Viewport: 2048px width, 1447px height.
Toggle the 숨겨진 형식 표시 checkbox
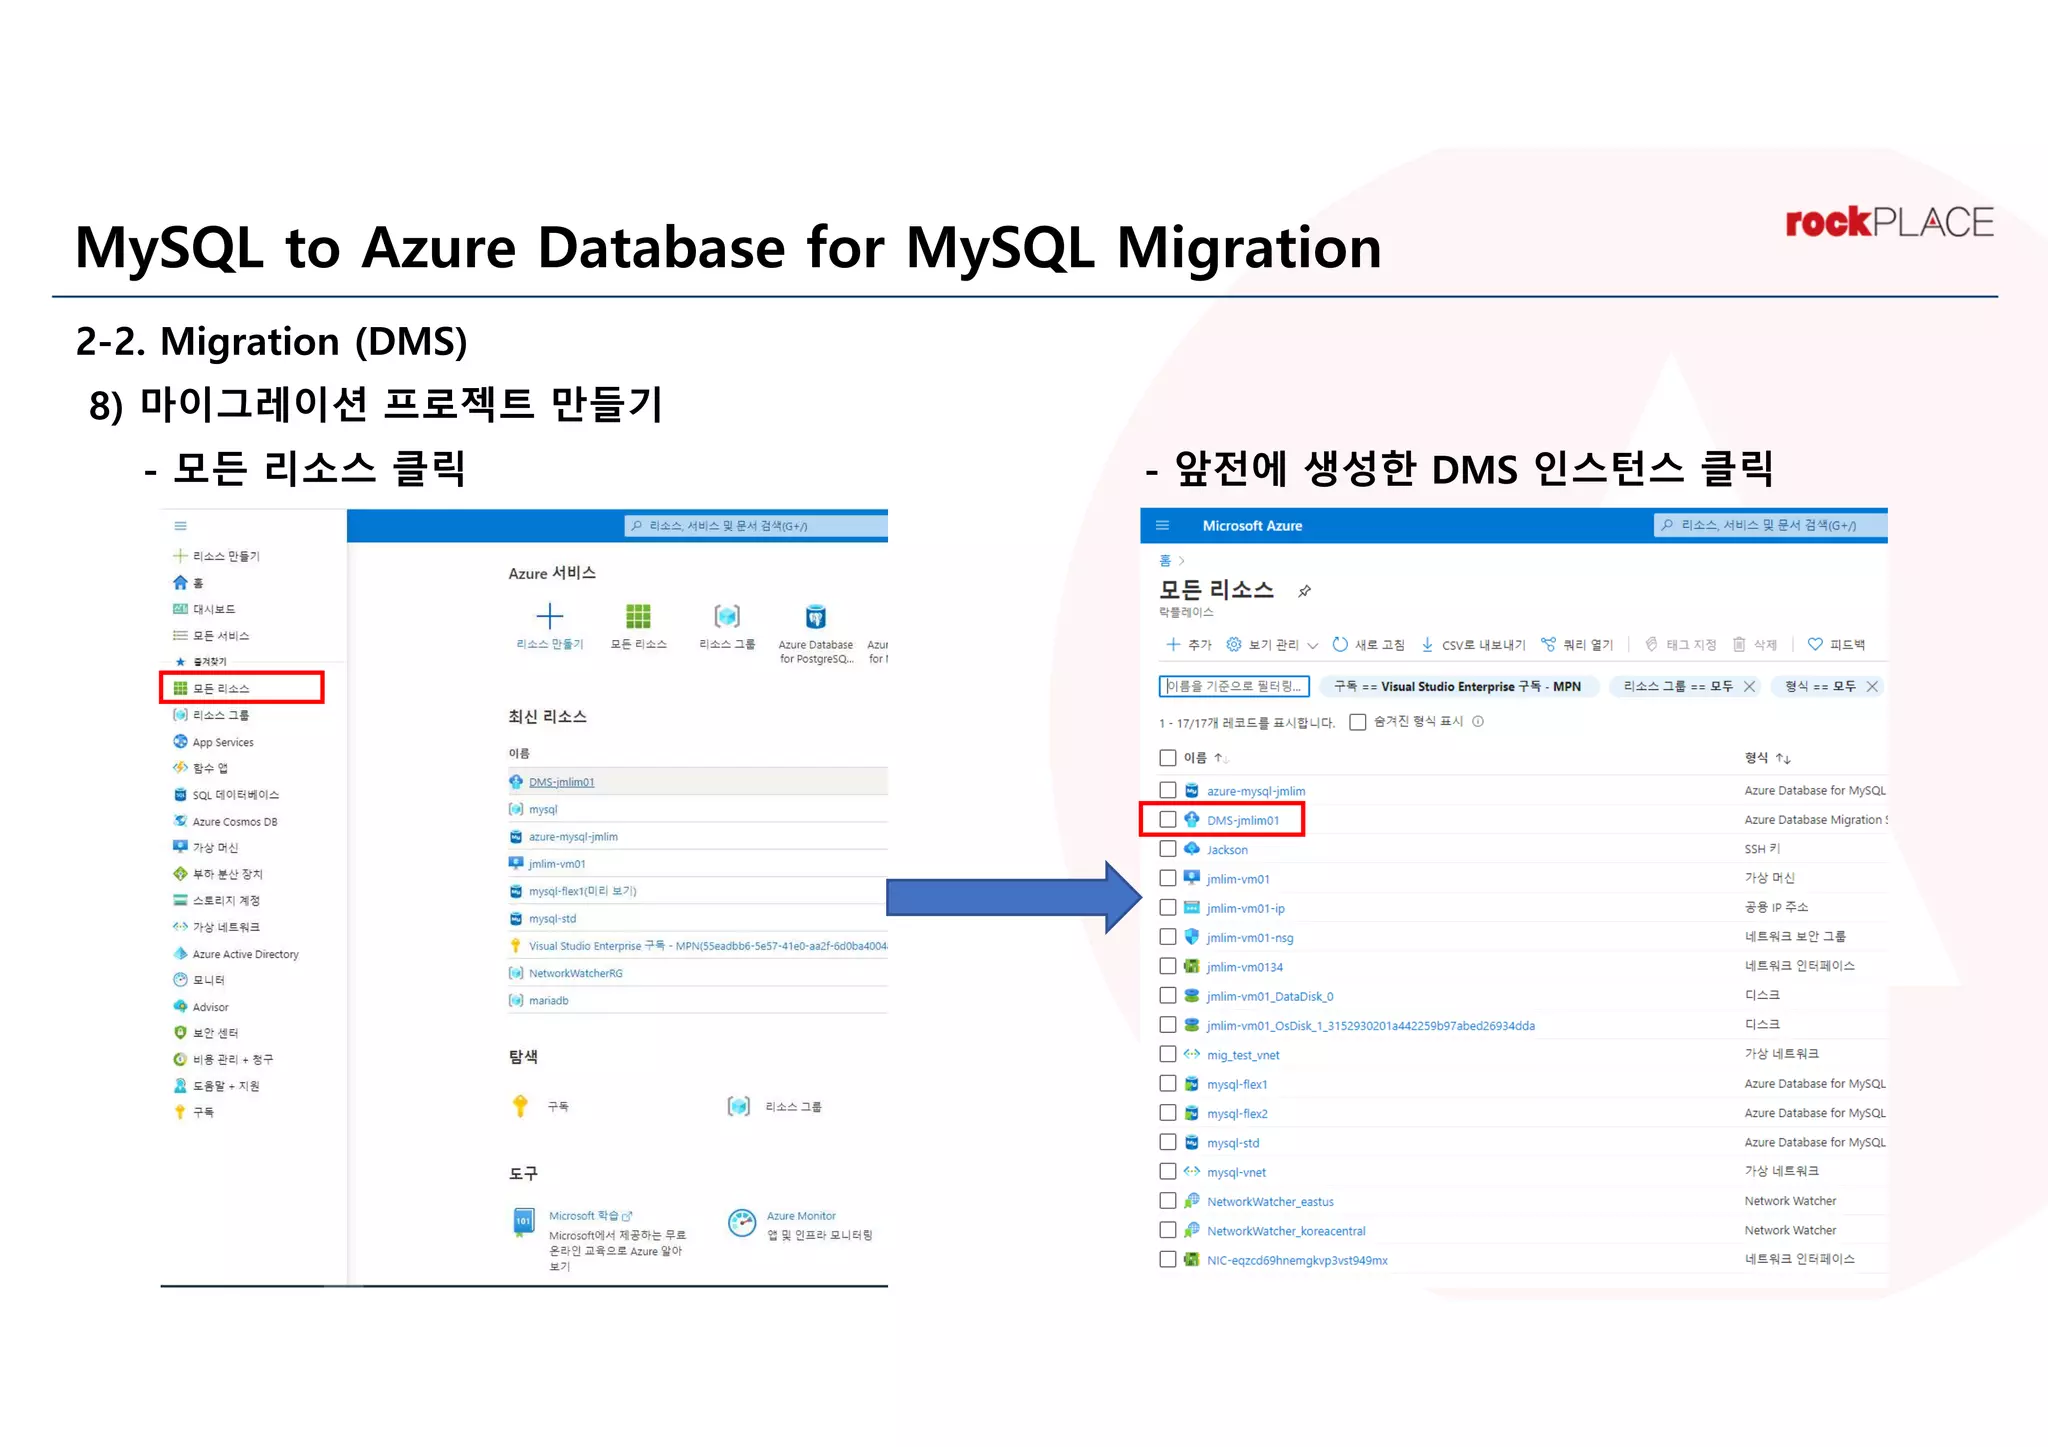tap(1357, 722)
